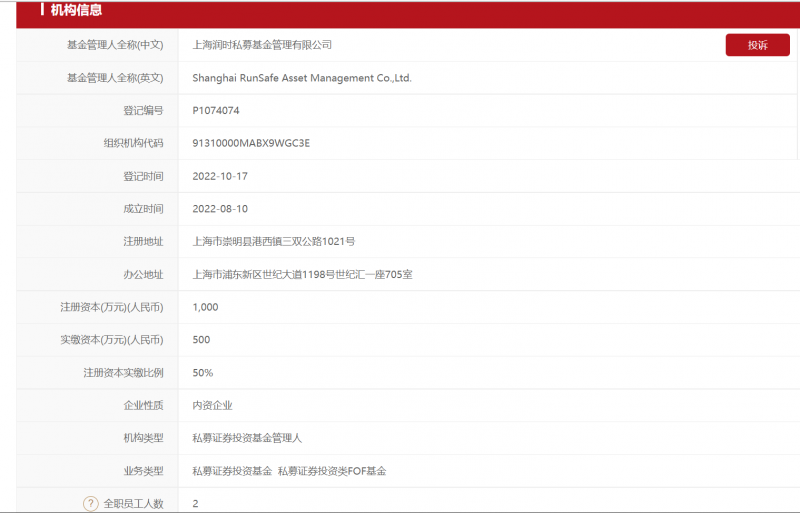
Task: Click the 注册资本实缴比例 label
Action: coord(123,373)
